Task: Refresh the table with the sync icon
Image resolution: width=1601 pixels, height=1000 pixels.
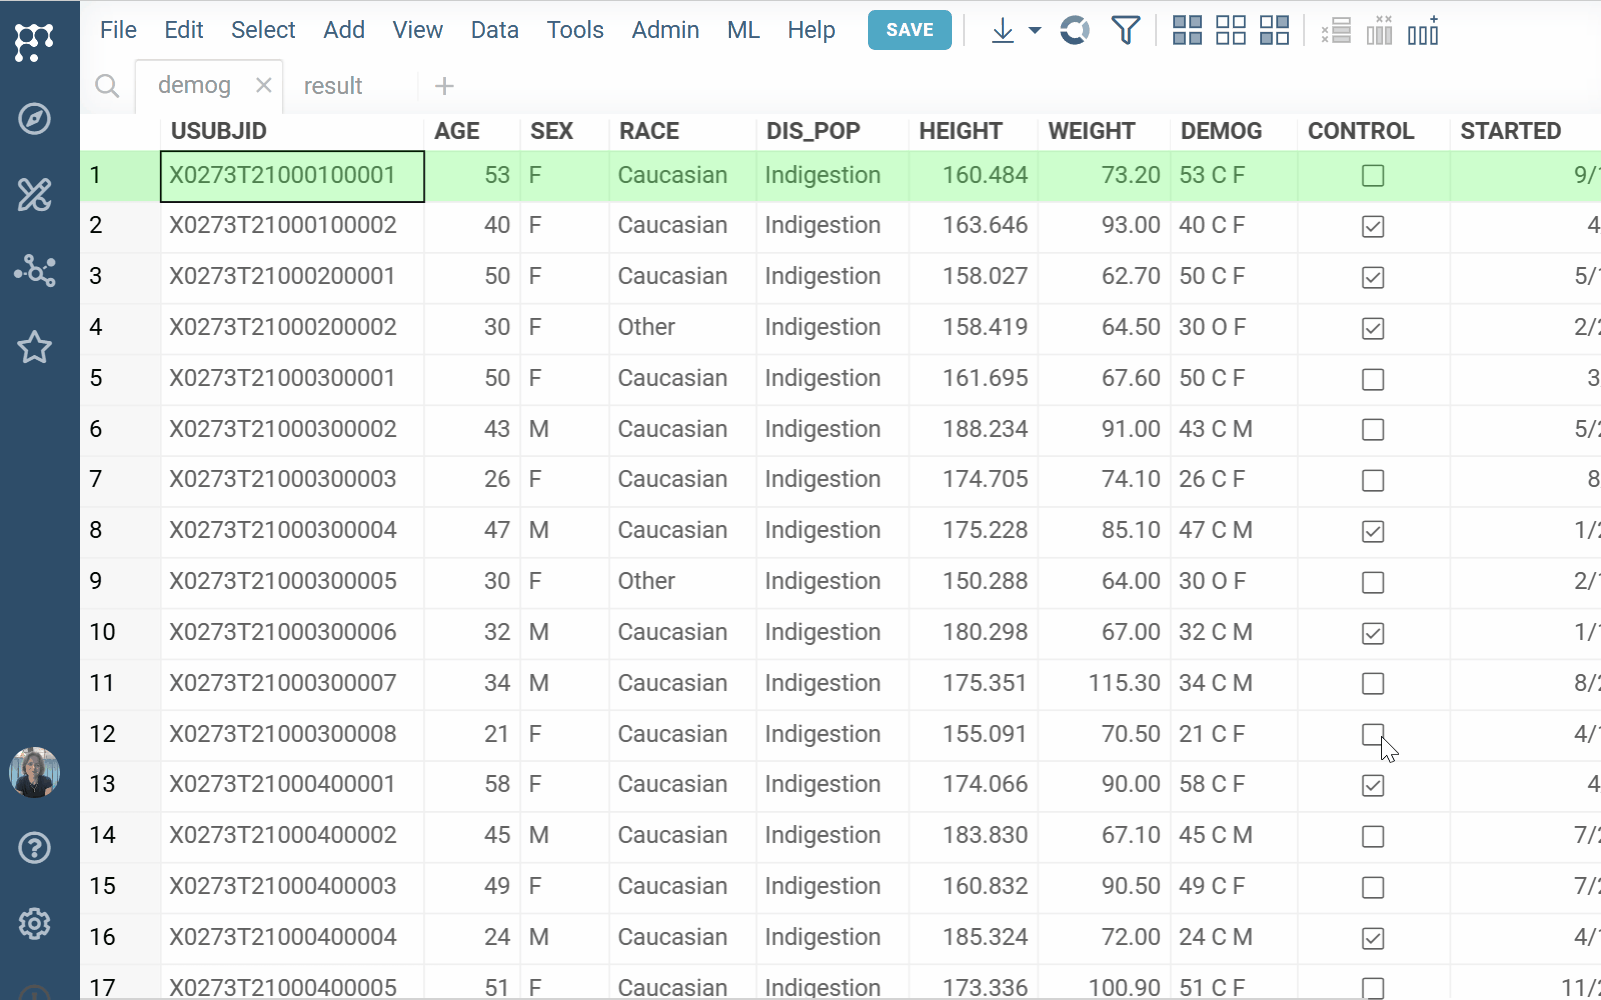Action: tap(1074, 31)
